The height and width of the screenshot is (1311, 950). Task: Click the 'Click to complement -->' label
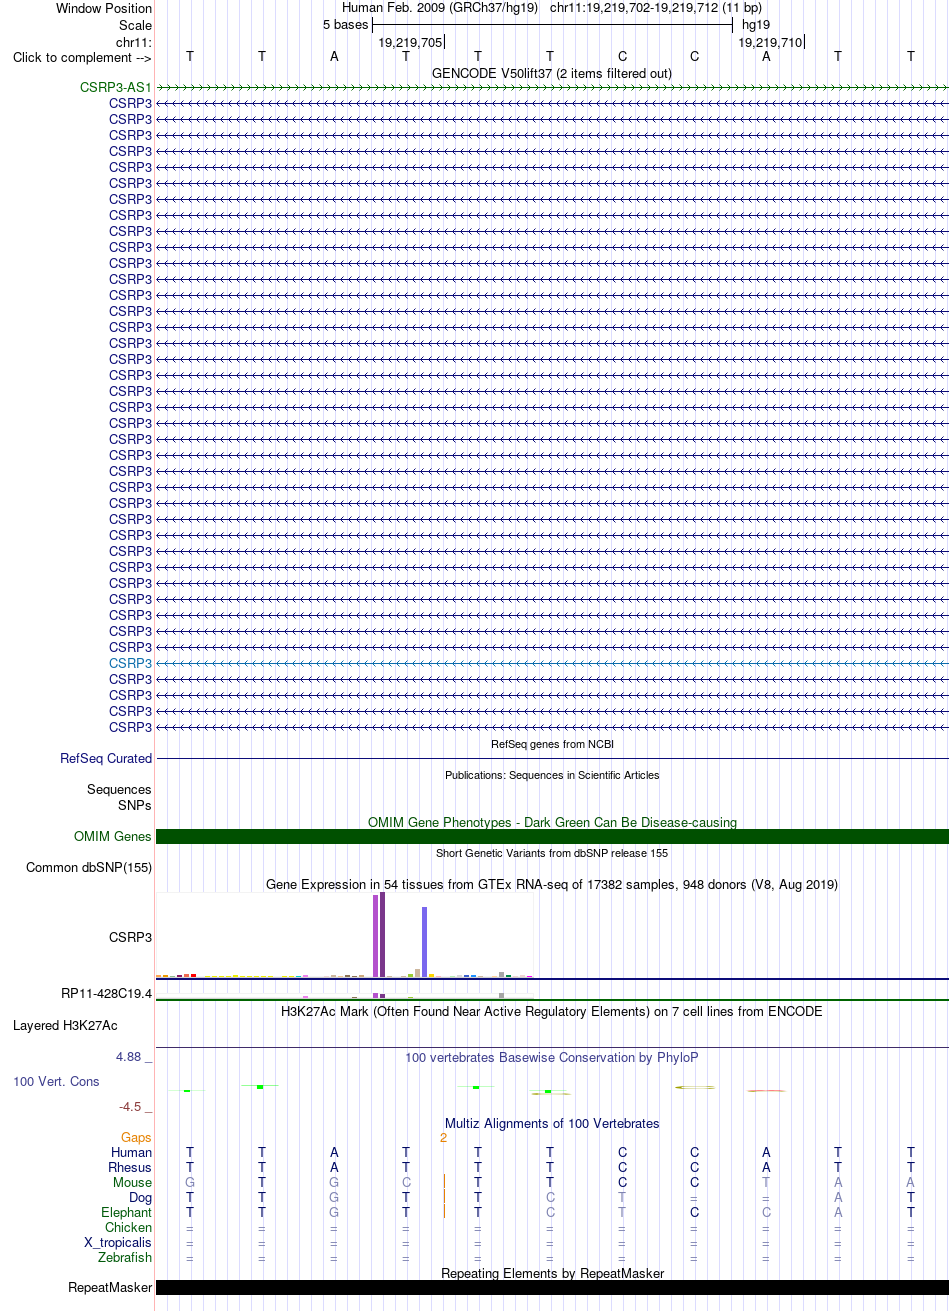pos(82,57)
